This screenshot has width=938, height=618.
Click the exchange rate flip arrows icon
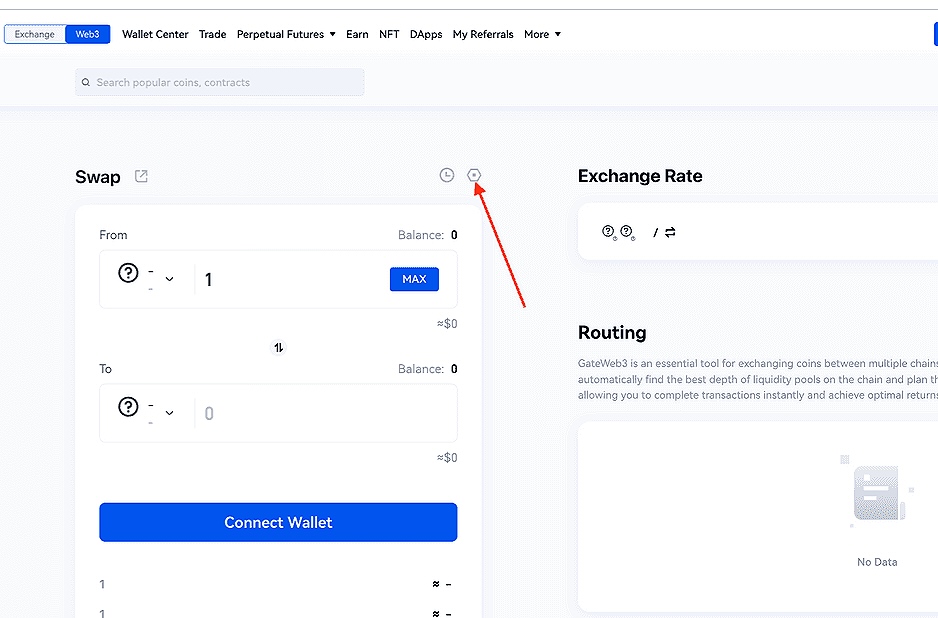pos(670,232)
